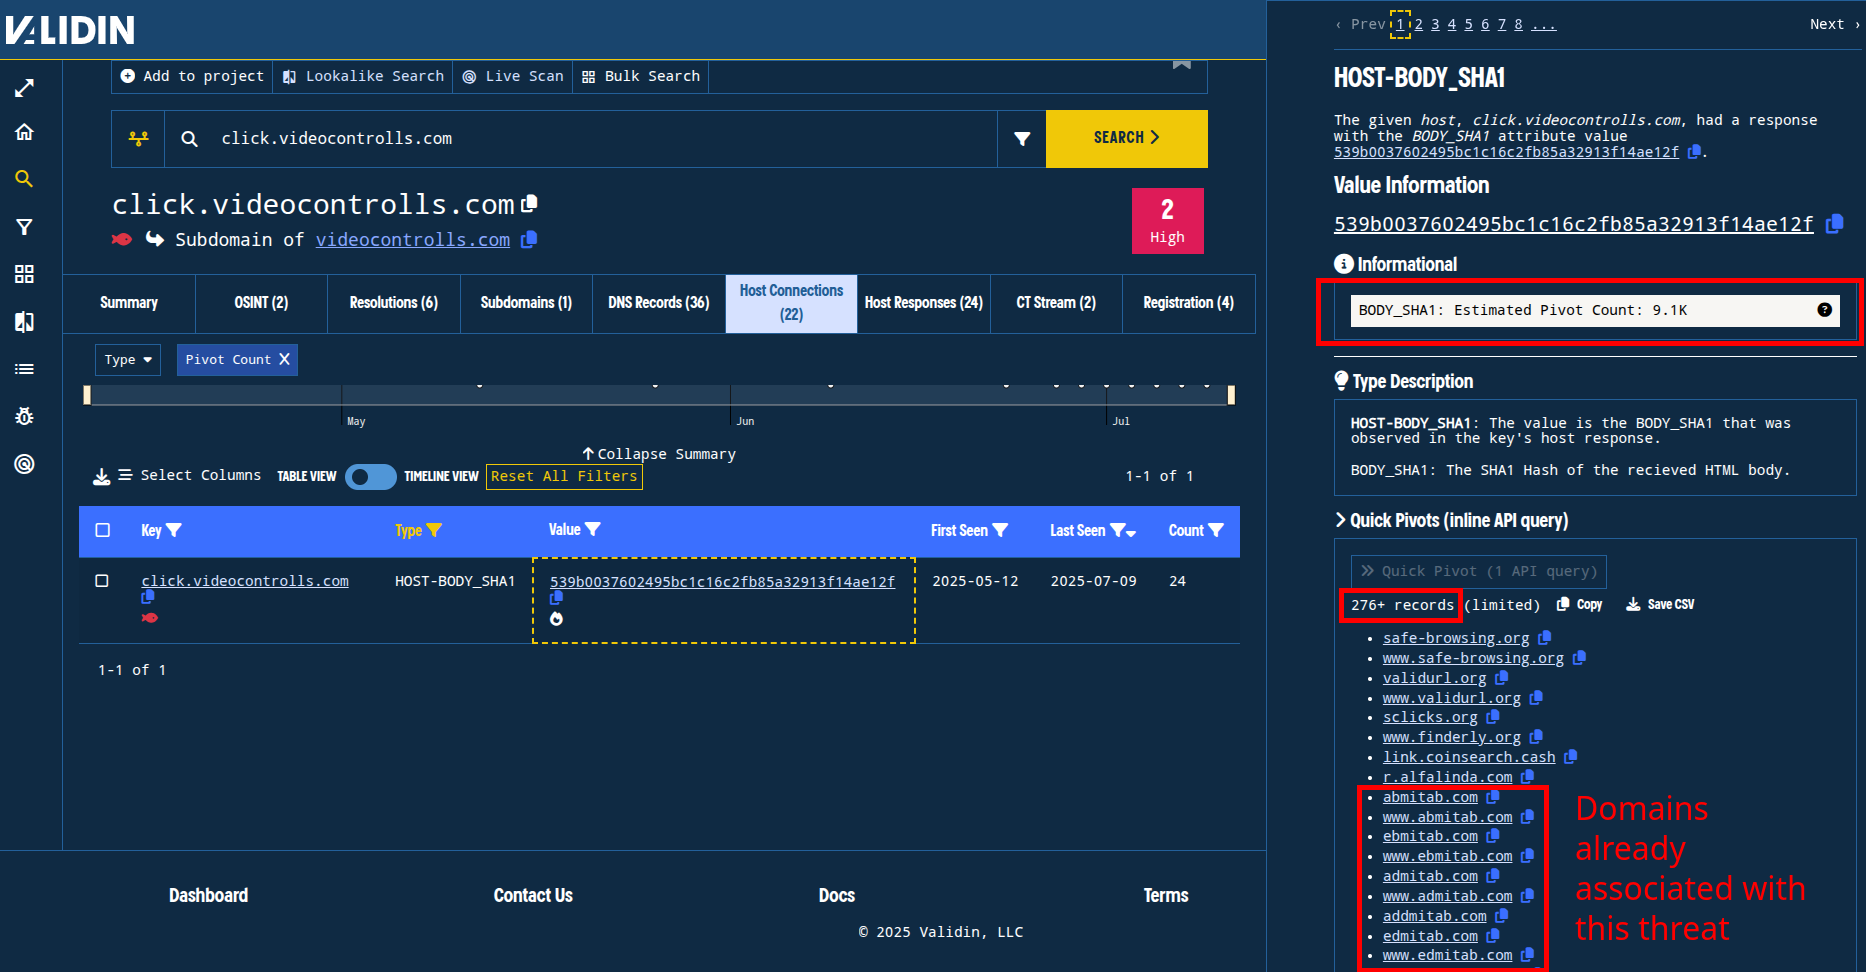
Task: Click the yellow SEARCH button
Action: coord(1127,139)
